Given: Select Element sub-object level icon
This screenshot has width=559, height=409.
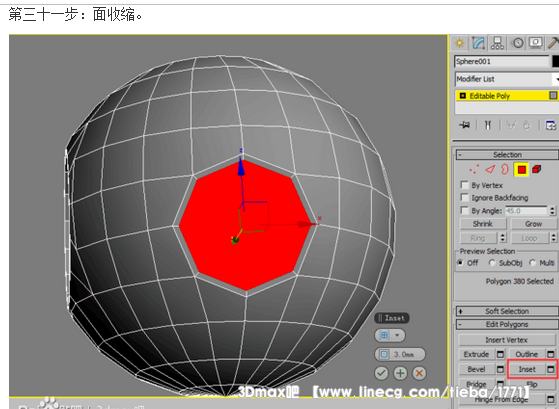Looking at the screenshot, I should tap(537, 169).
